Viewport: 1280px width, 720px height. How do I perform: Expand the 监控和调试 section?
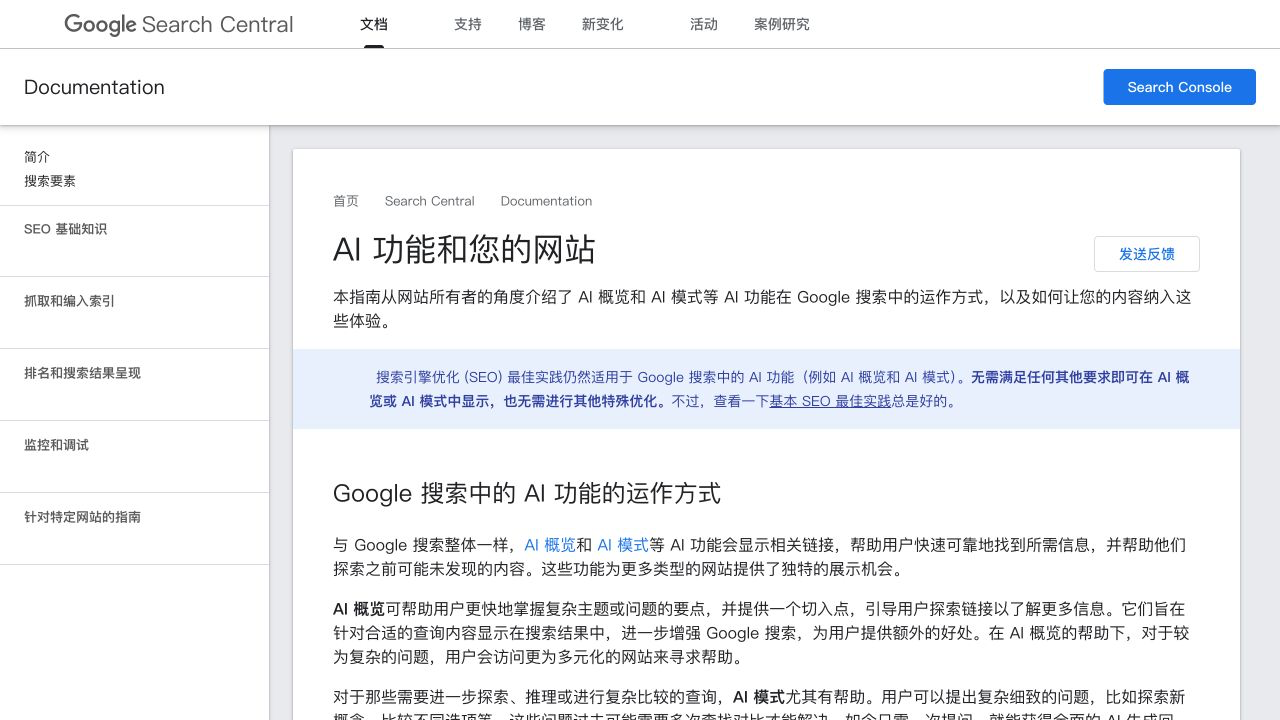pos(57,445)
